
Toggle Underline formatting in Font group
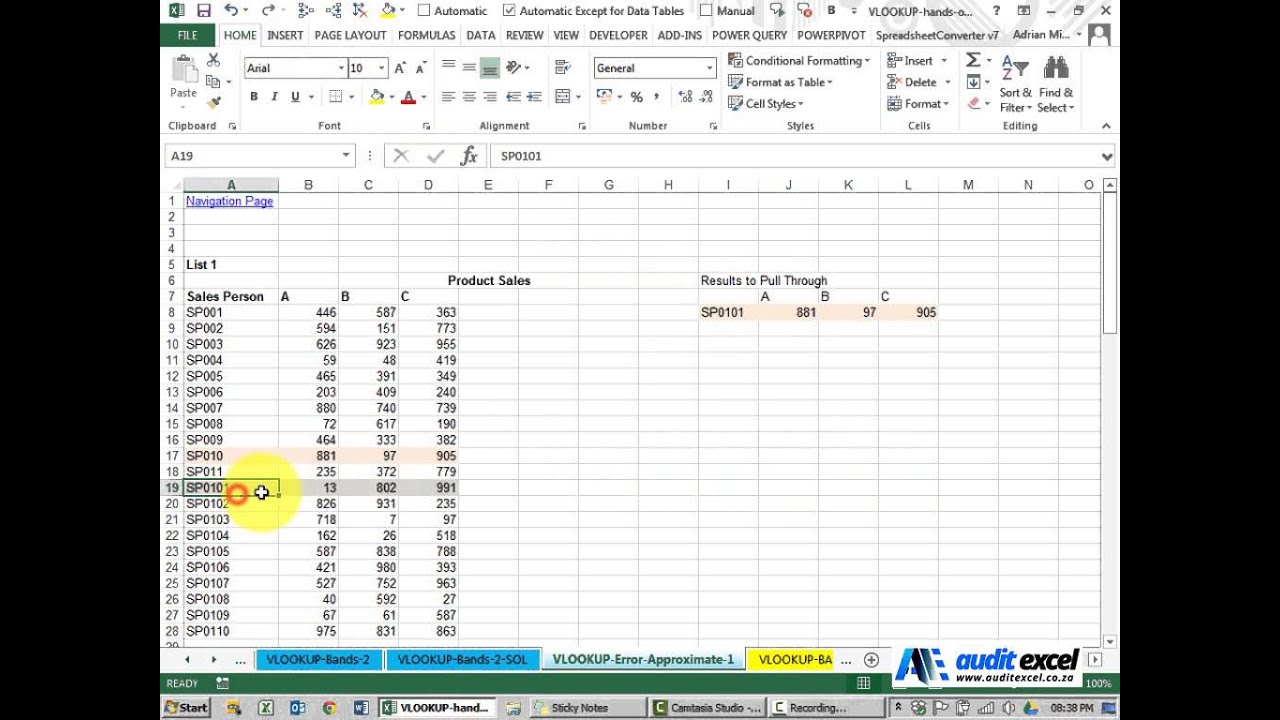295,97
